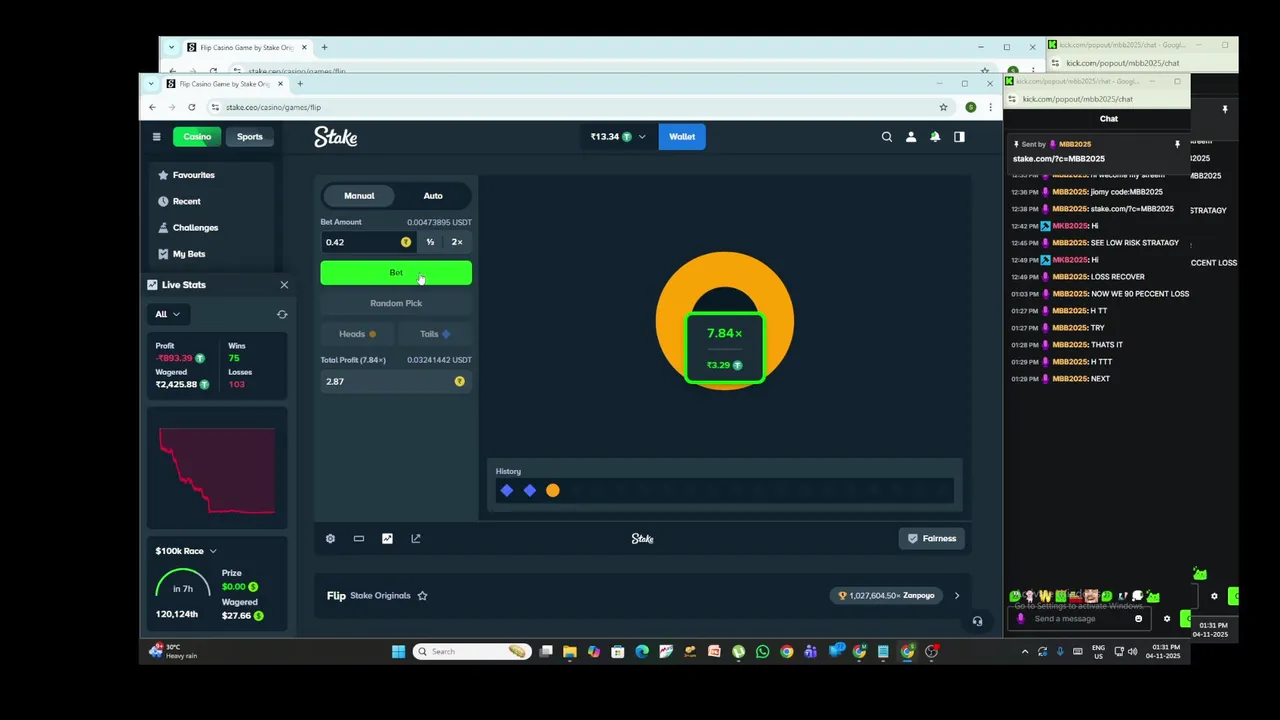Favourite the Flip game star

click(422, 596)
